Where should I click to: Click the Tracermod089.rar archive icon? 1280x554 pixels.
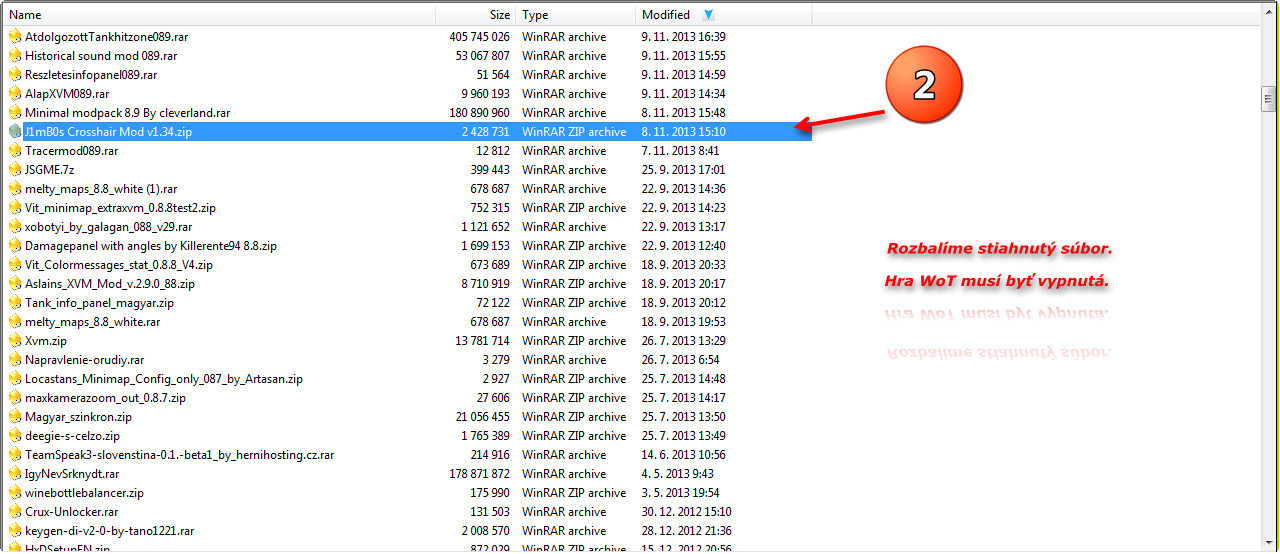pyautogui.click(x=14, y=151)
